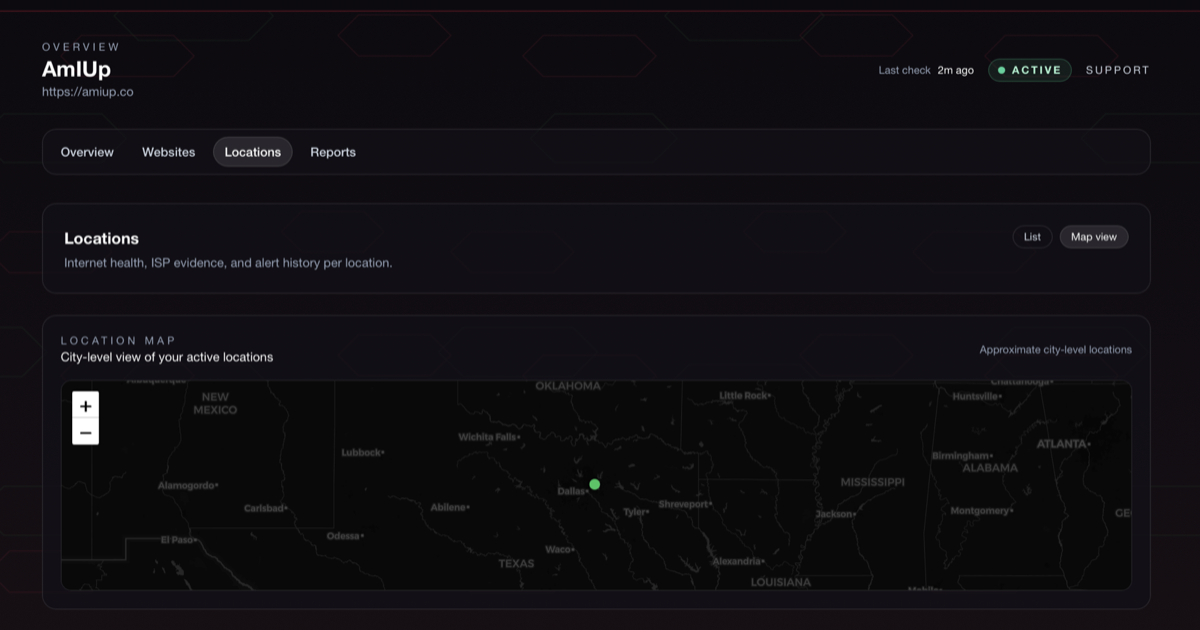1200x630 pixels.
Task: Click the map zoom out button
Action: point(85,432)
